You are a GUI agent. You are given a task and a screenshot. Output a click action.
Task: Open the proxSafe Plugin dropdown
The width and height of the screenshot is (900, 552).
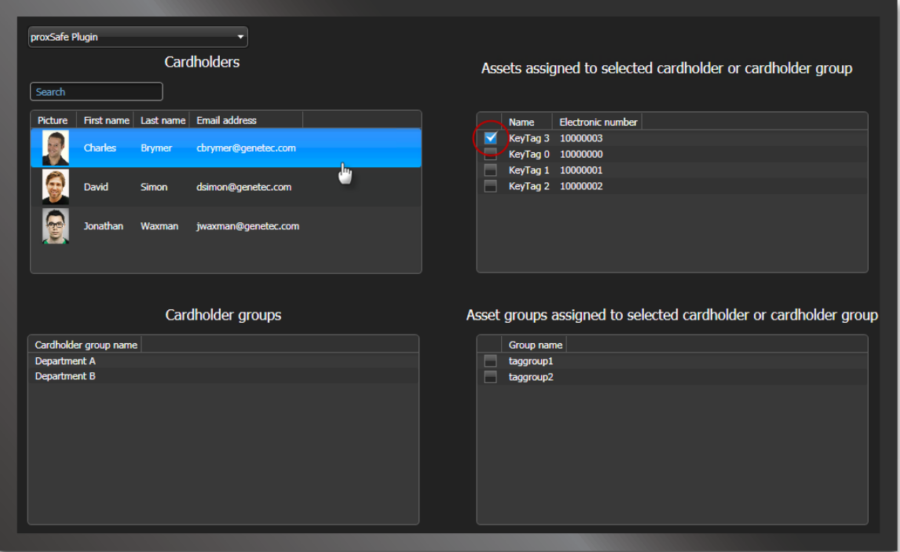click(137, 38)
